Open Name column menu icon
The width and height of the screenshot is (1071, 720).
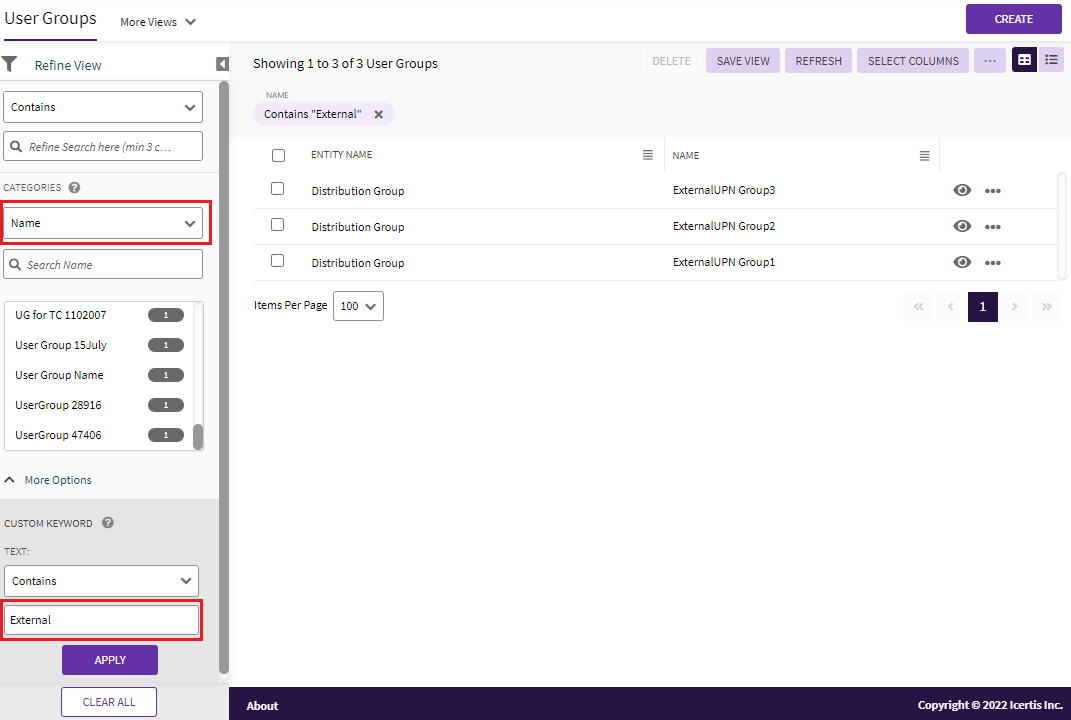point(925,156)
